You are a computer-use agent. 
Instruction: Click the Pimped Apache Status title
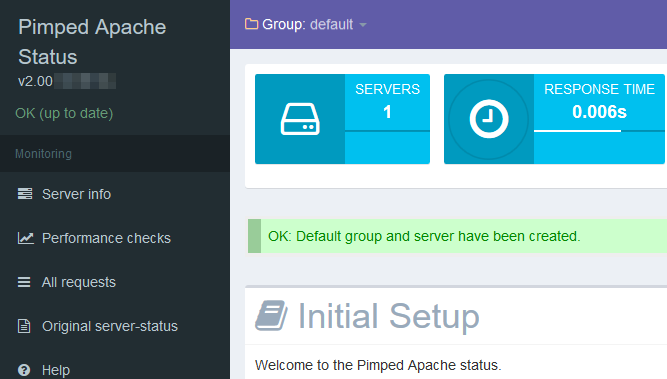tap(92, 42)
